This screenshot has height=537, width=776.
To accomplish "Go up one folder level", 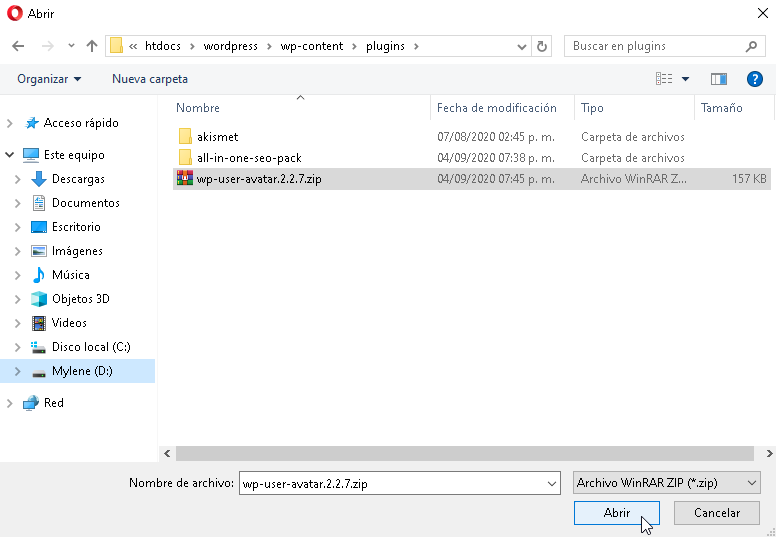I will tap(92, 46).
